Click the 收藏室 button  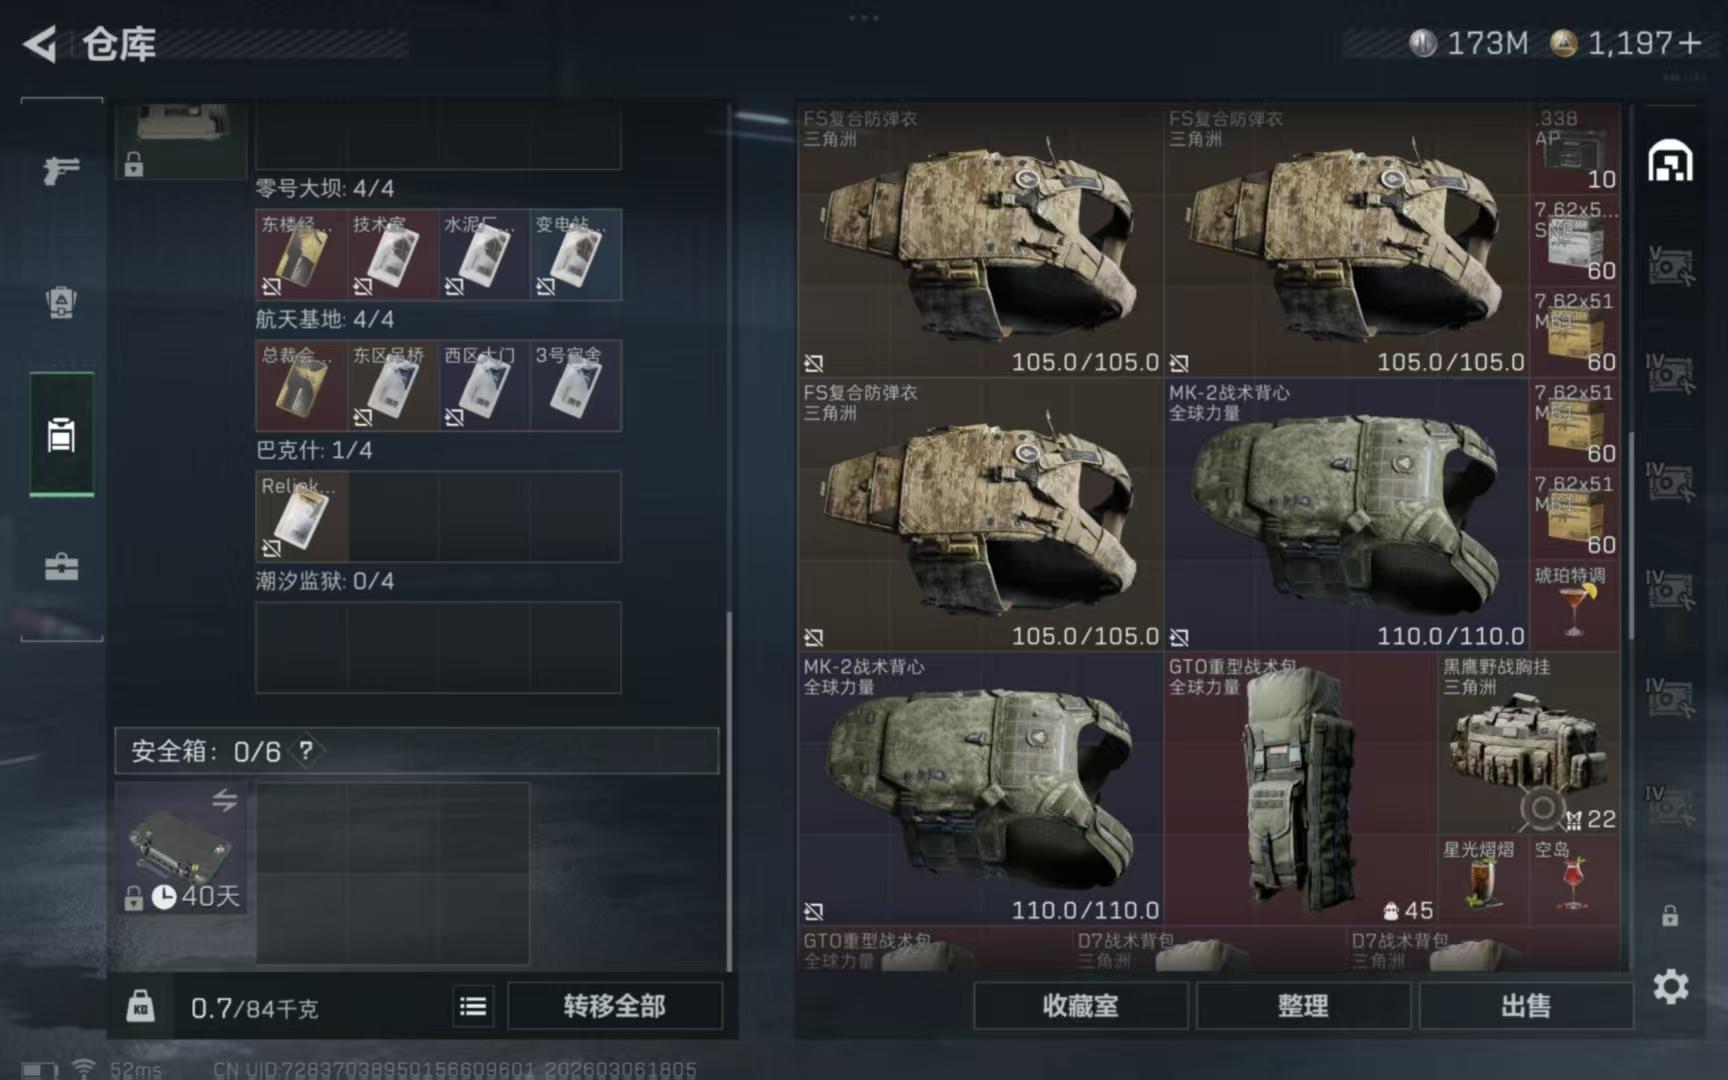[x=1081, y=1006]
